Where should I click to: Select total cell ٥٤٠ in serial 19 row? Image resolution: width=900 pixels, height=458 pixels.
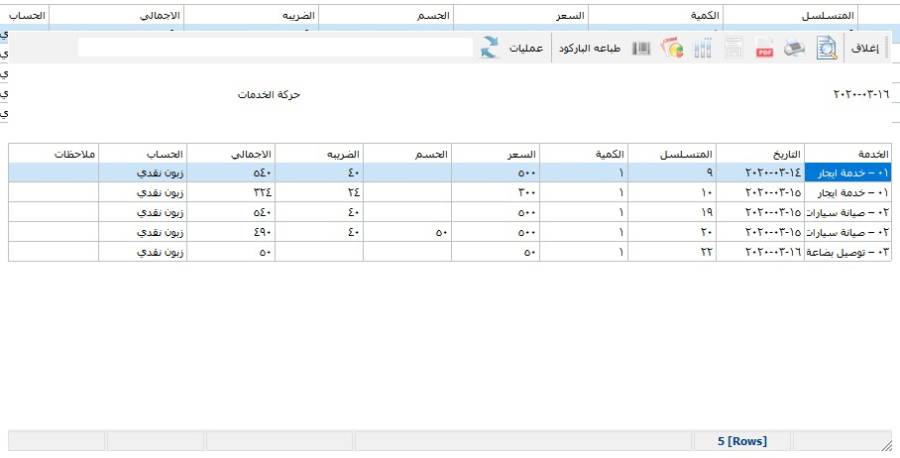pos(231,212)
